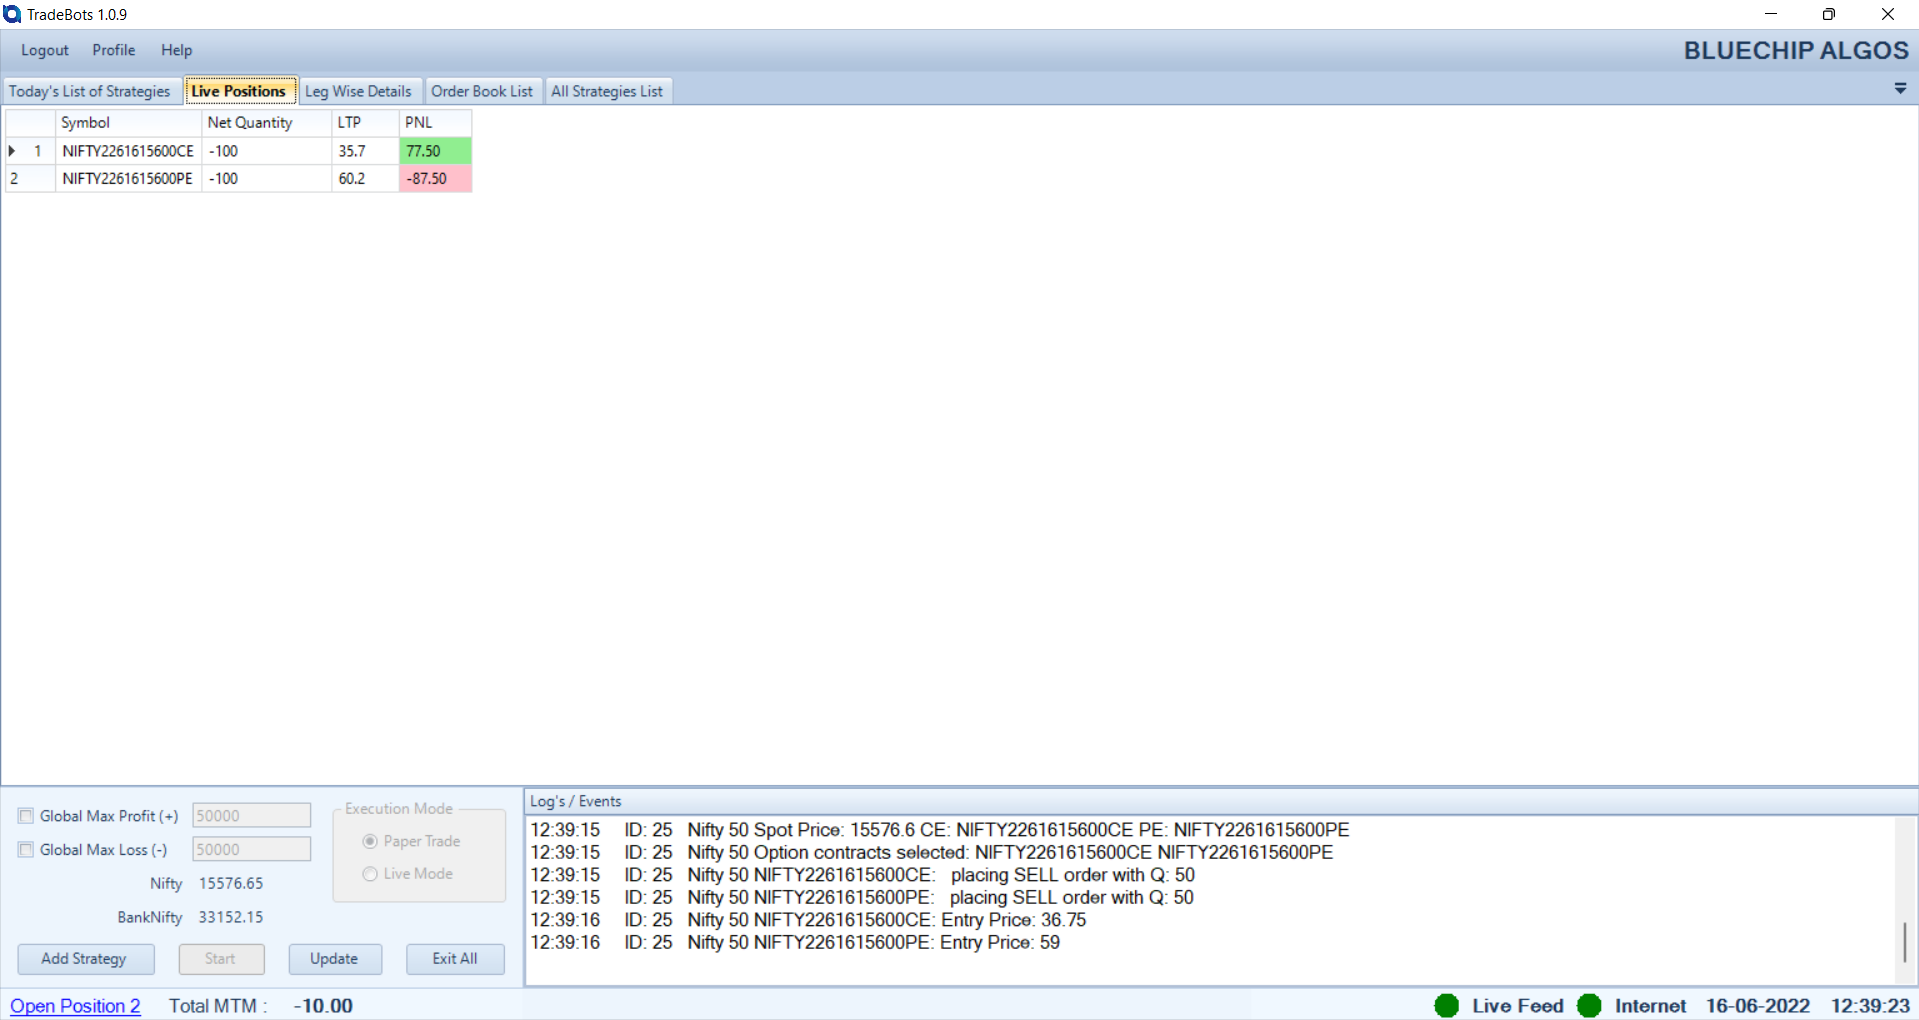Click the Net Quantity column header
The width and height of the screenshot is (1919, 1020).
coord(266,122)
